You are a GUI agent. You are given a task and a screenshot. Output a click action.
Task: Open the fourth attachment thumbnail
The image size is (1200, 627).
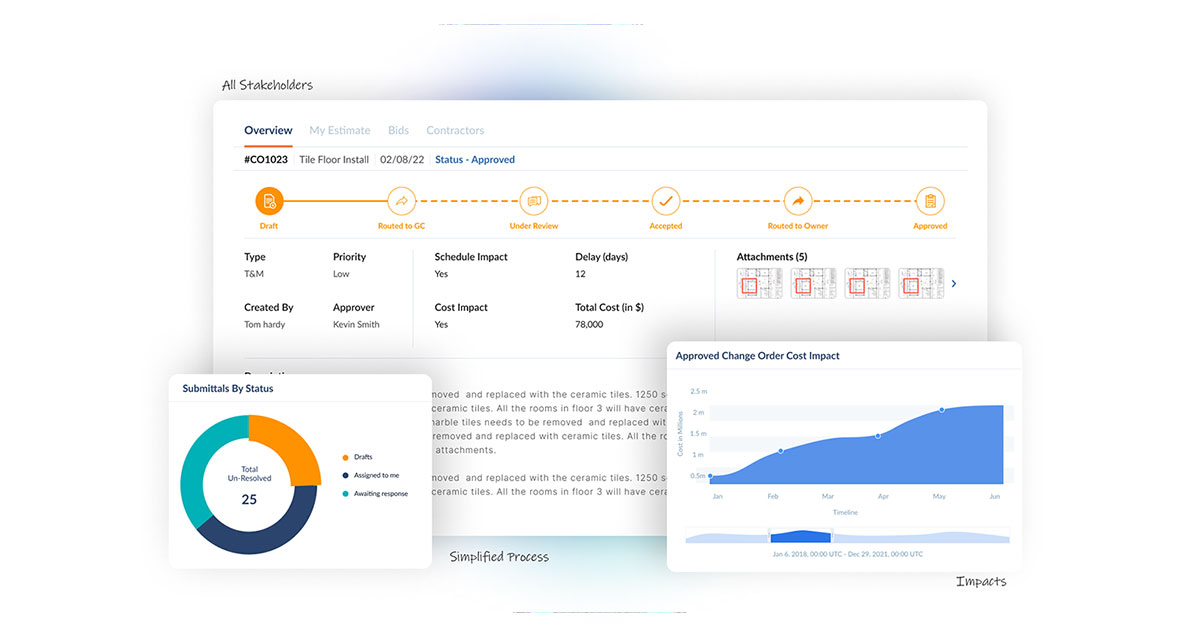(921, 283)
